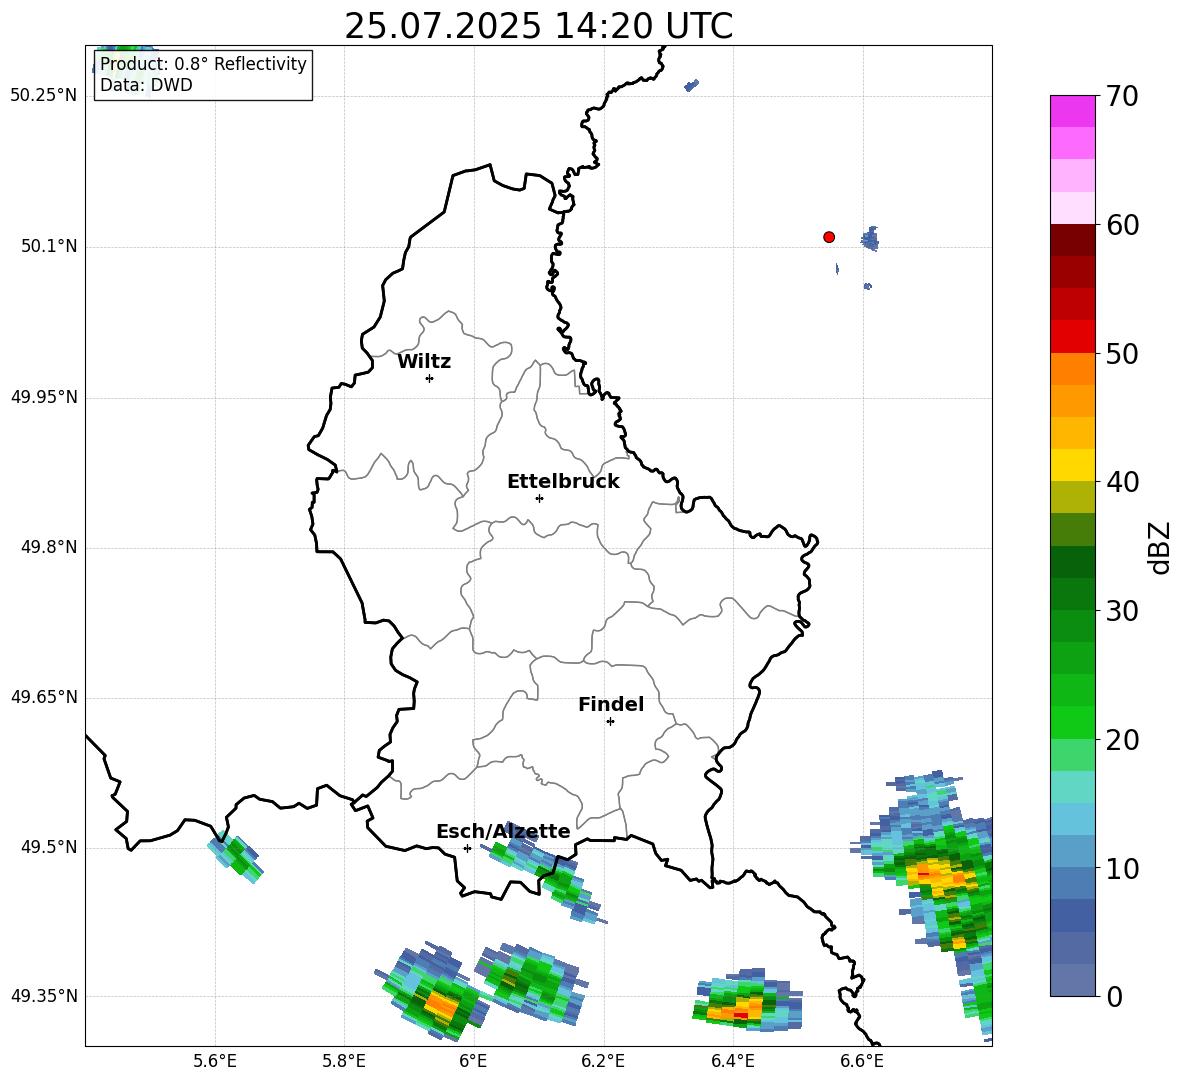Select the Findel station label
The height and width of the screenshot is (1081, 1184).
click(x=611, y=704)
